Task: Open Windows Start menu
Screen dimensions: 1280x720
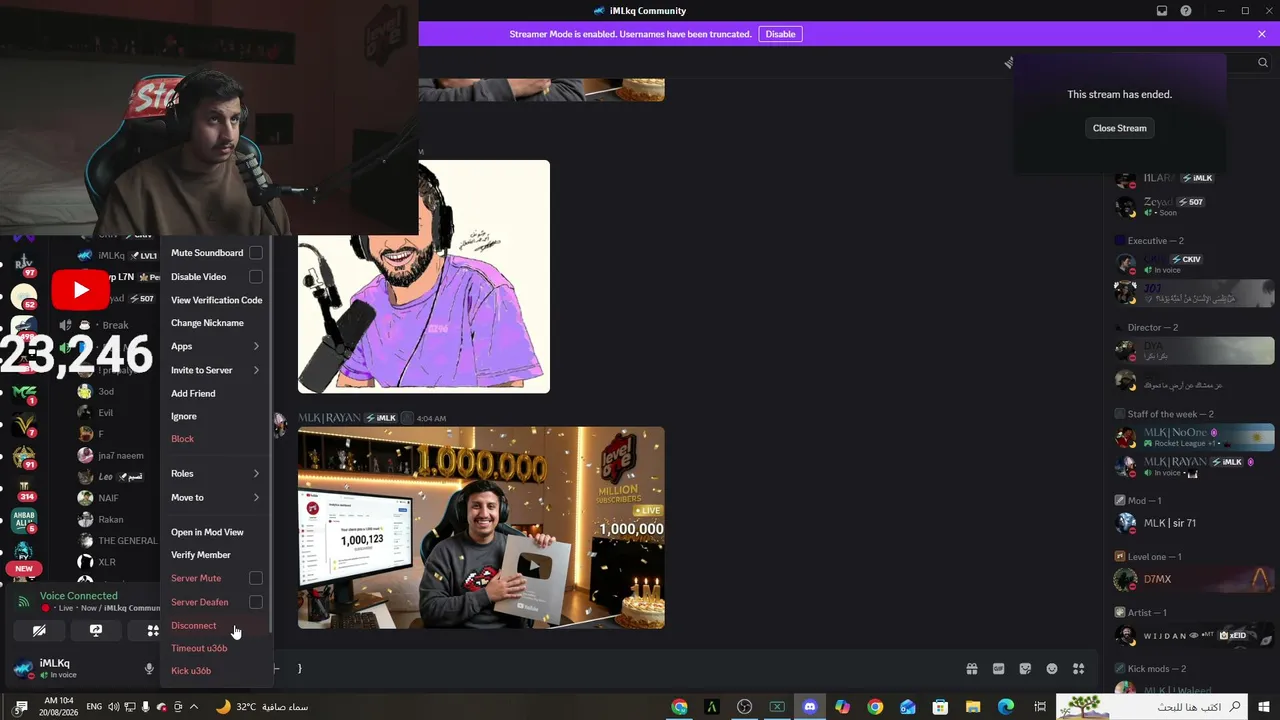Action: [1263, 707]
